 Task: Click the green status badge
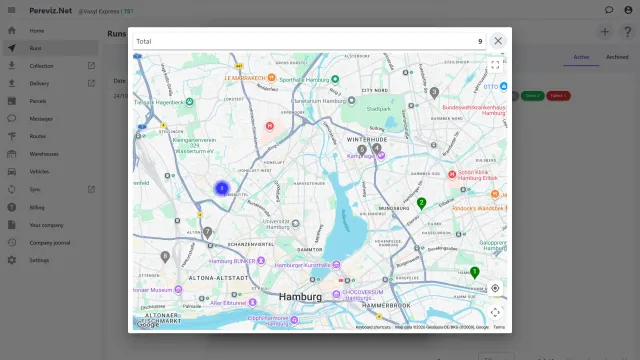[x=532, y=96]
